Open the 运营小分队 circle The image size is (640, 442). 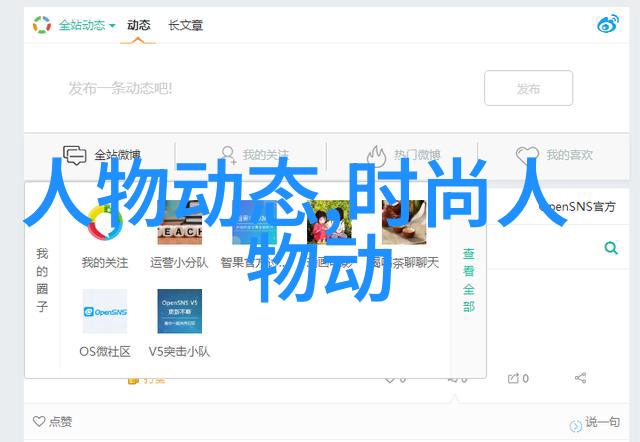pos(179,223)
